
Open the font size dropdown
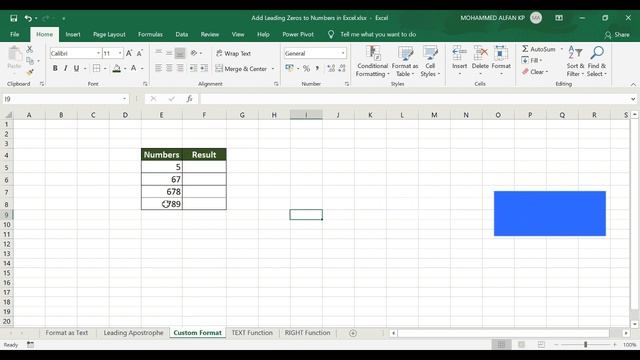point(120,53)
